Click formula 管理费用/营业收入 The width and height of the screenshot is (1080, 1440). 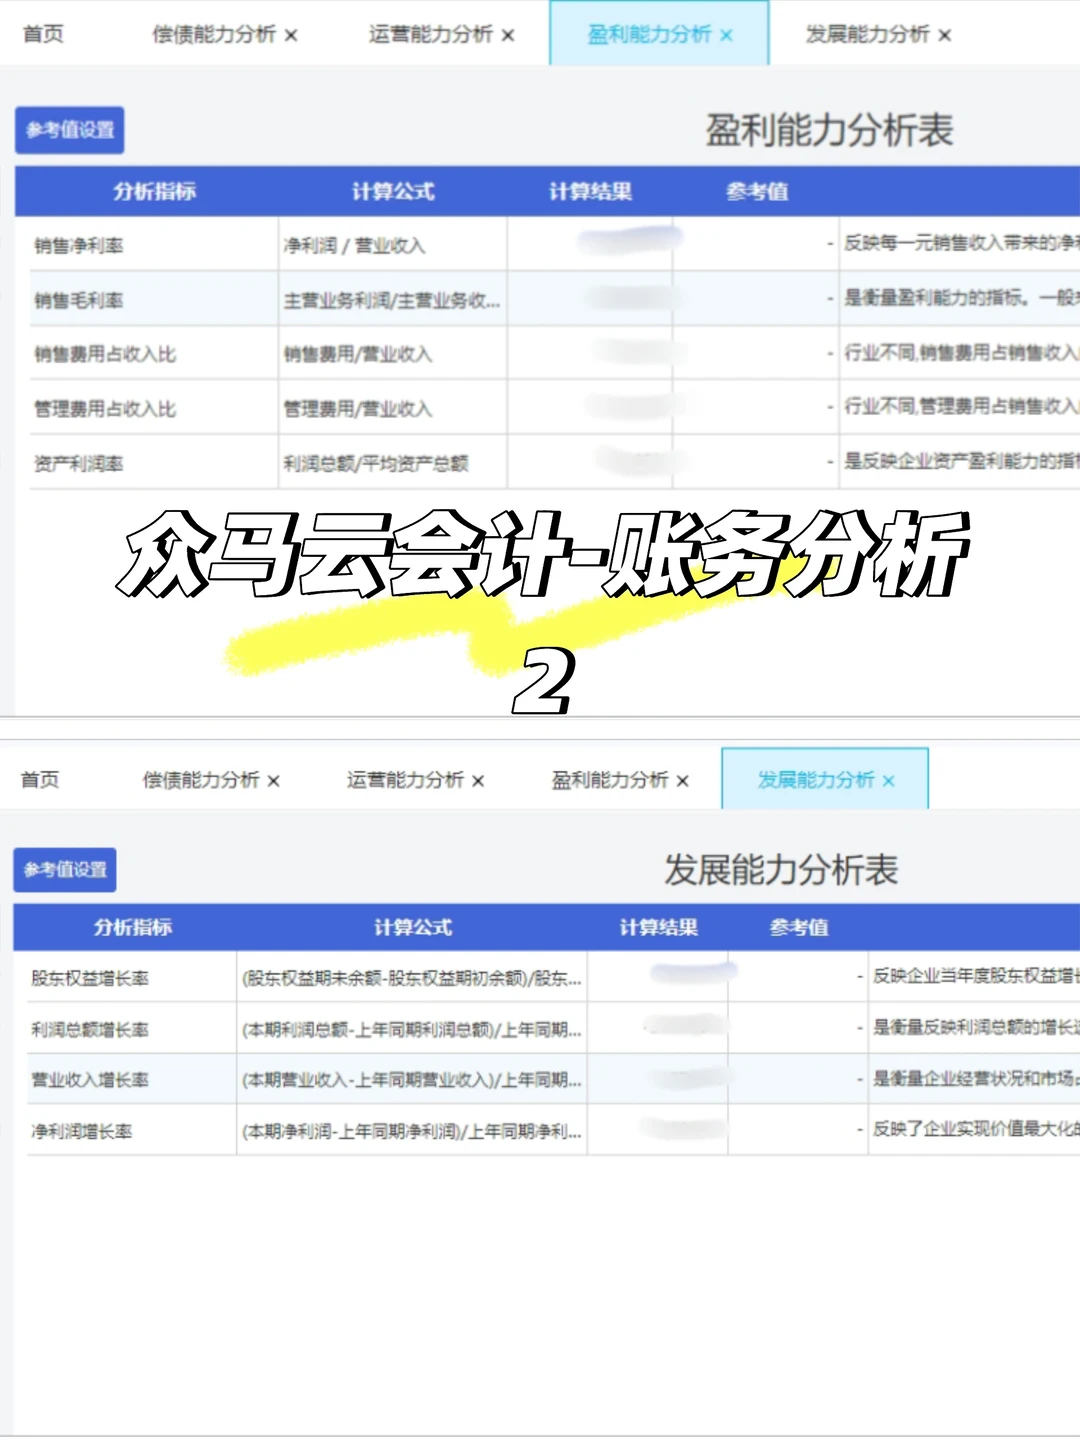click(358, 408)
